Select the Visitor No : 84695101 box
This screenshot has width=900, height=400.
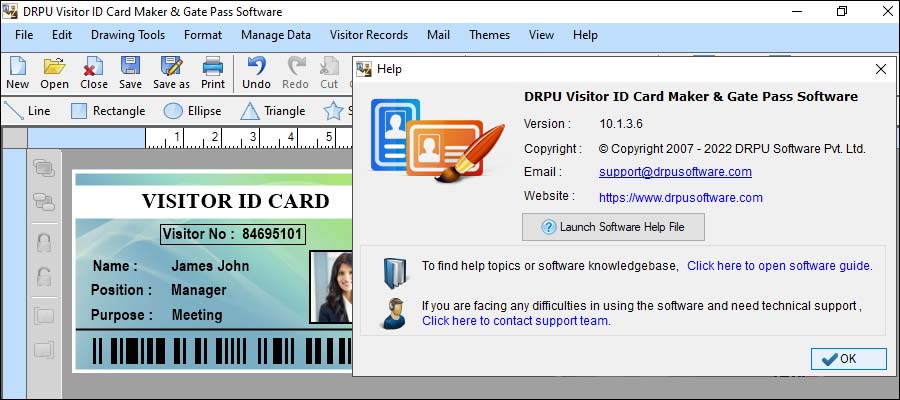pyautogui.click(x=232, y=234)
